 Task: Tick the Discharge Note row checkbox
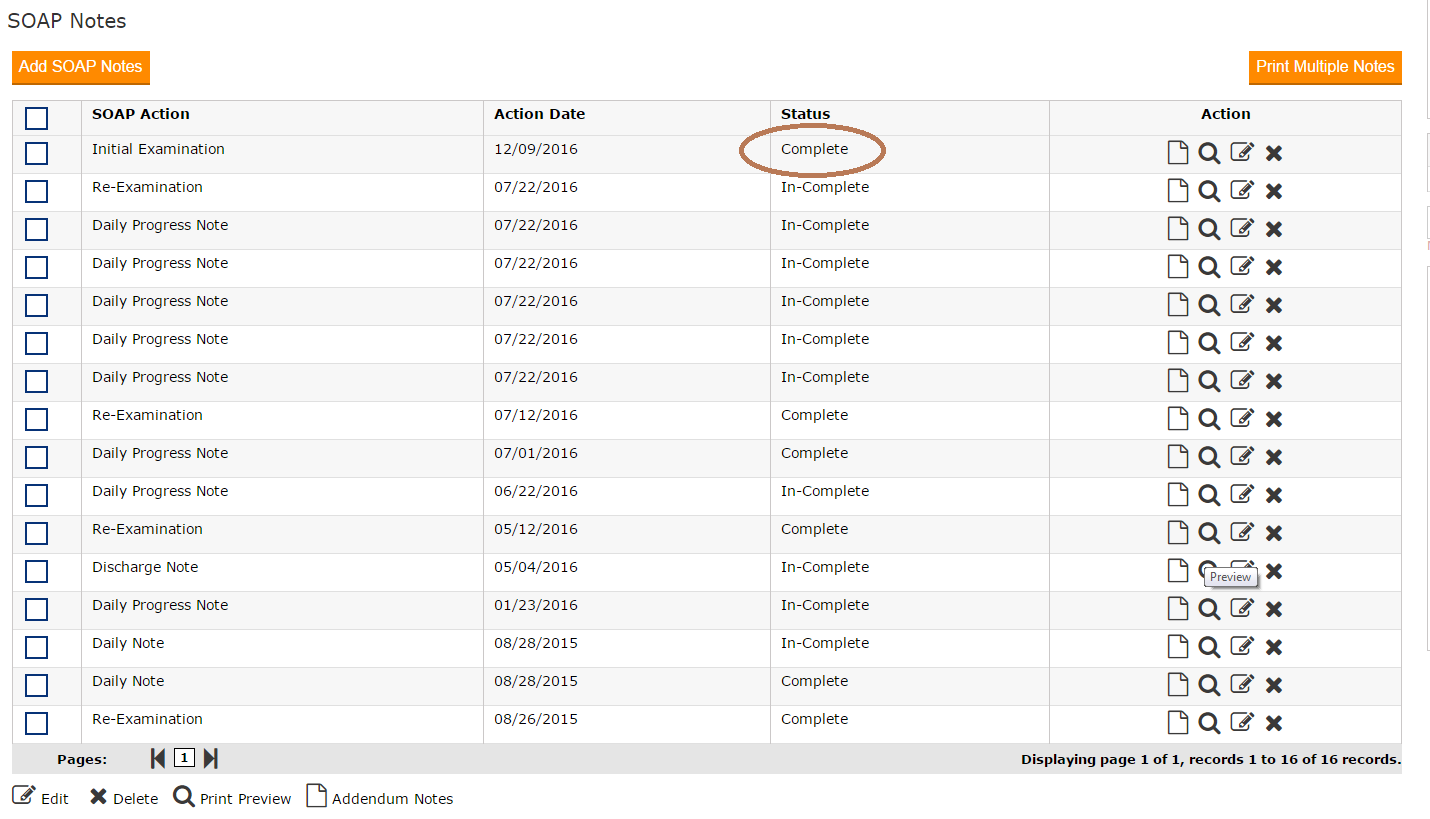point(37,571)
